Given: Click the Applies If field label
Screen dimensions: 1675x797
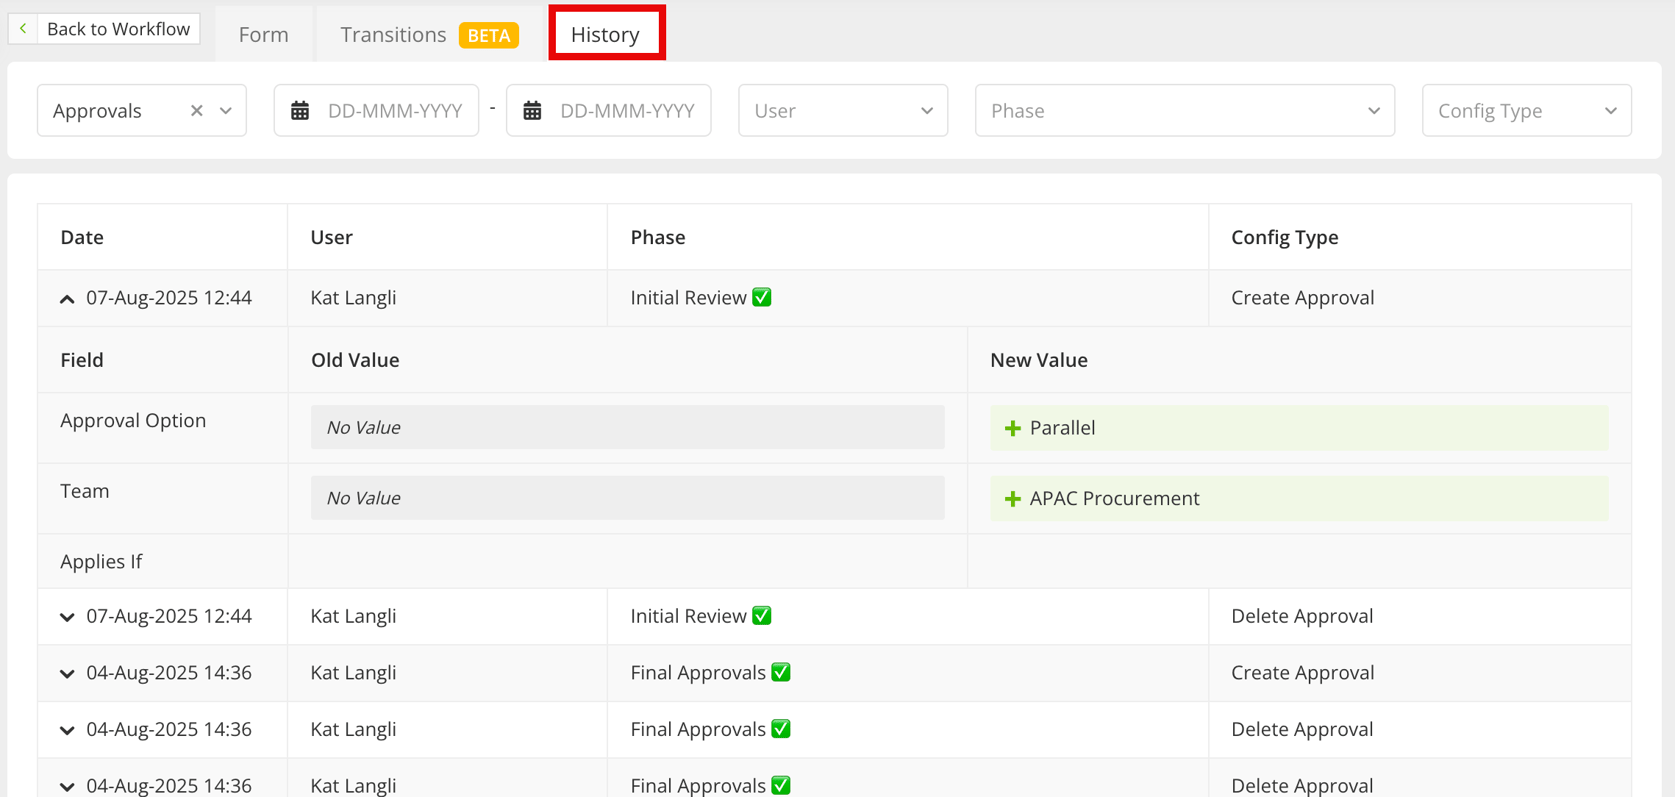Looking at the screenshot, I should pos(101,562).
